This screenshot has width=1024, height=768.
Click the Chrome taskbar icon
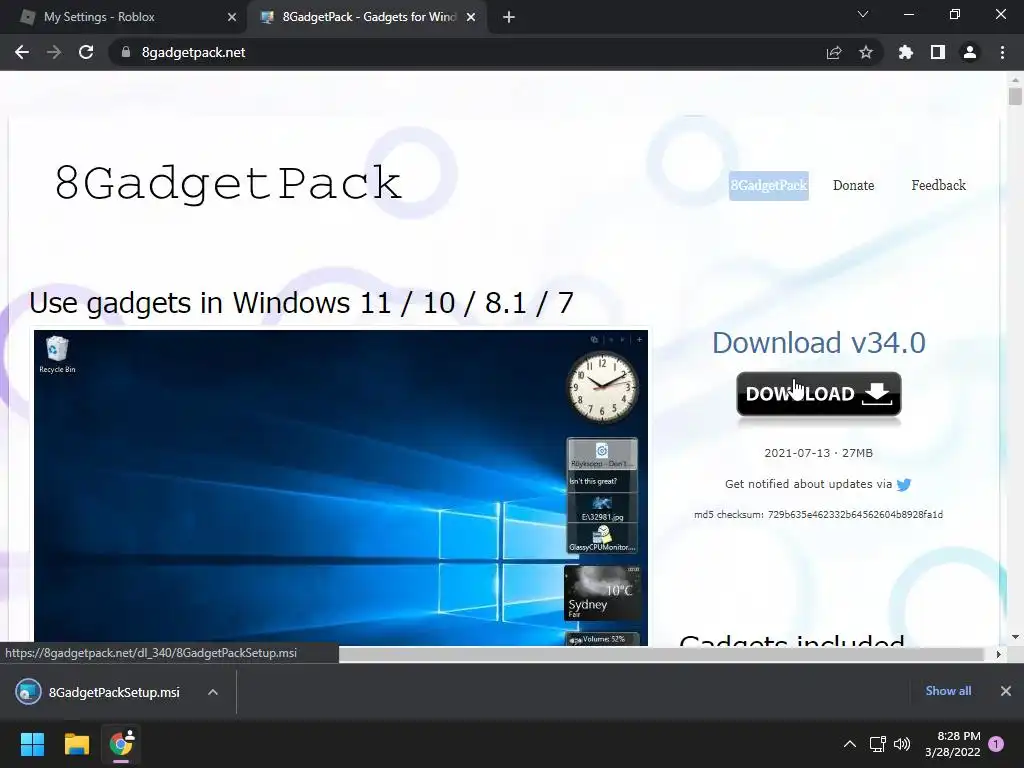(x=121, y=744)
